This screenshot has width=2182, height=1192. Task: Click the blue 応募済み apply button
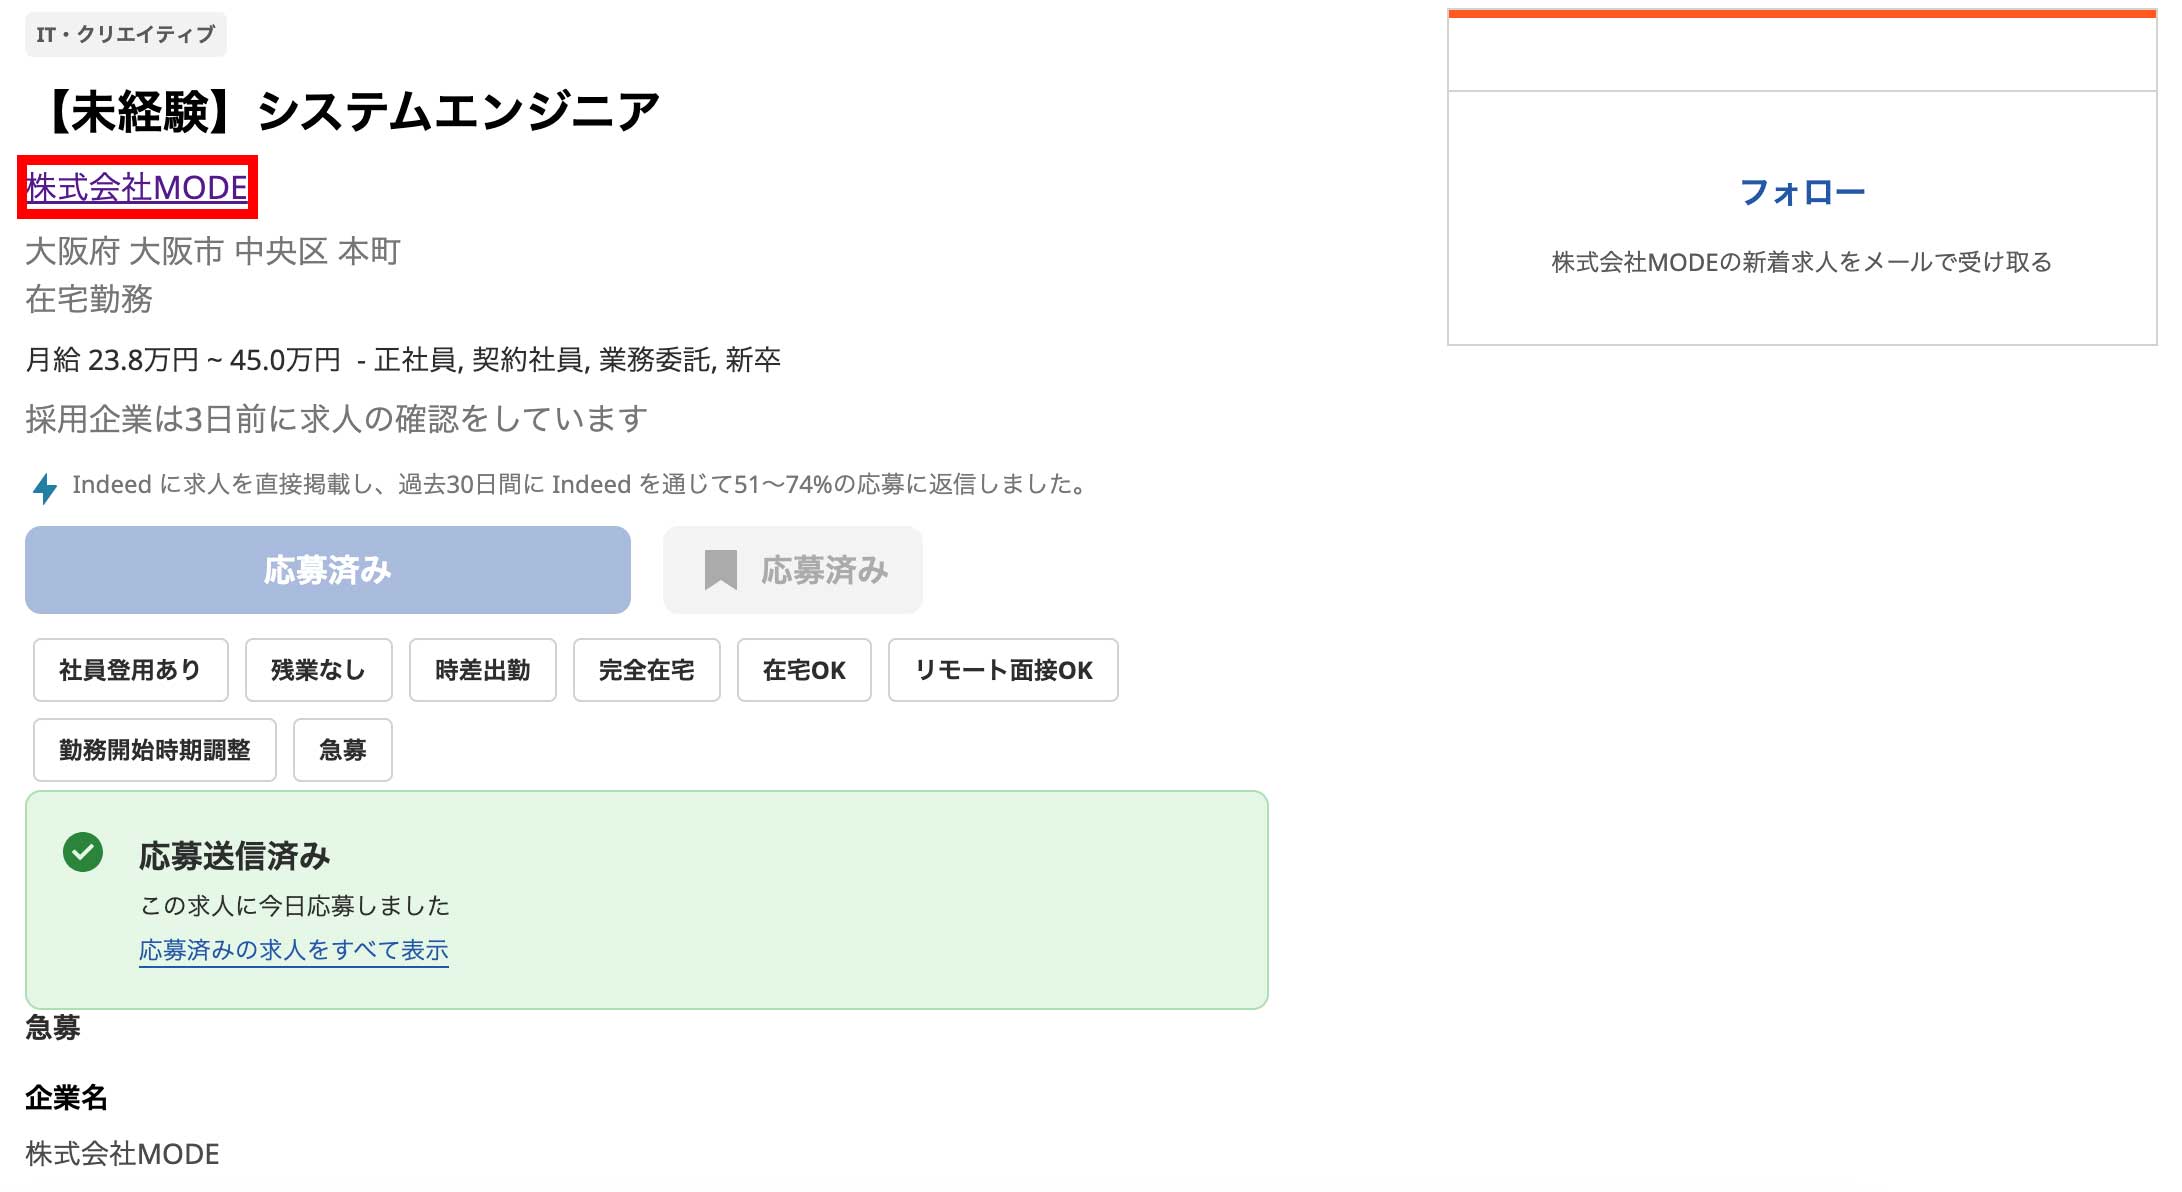328,570
